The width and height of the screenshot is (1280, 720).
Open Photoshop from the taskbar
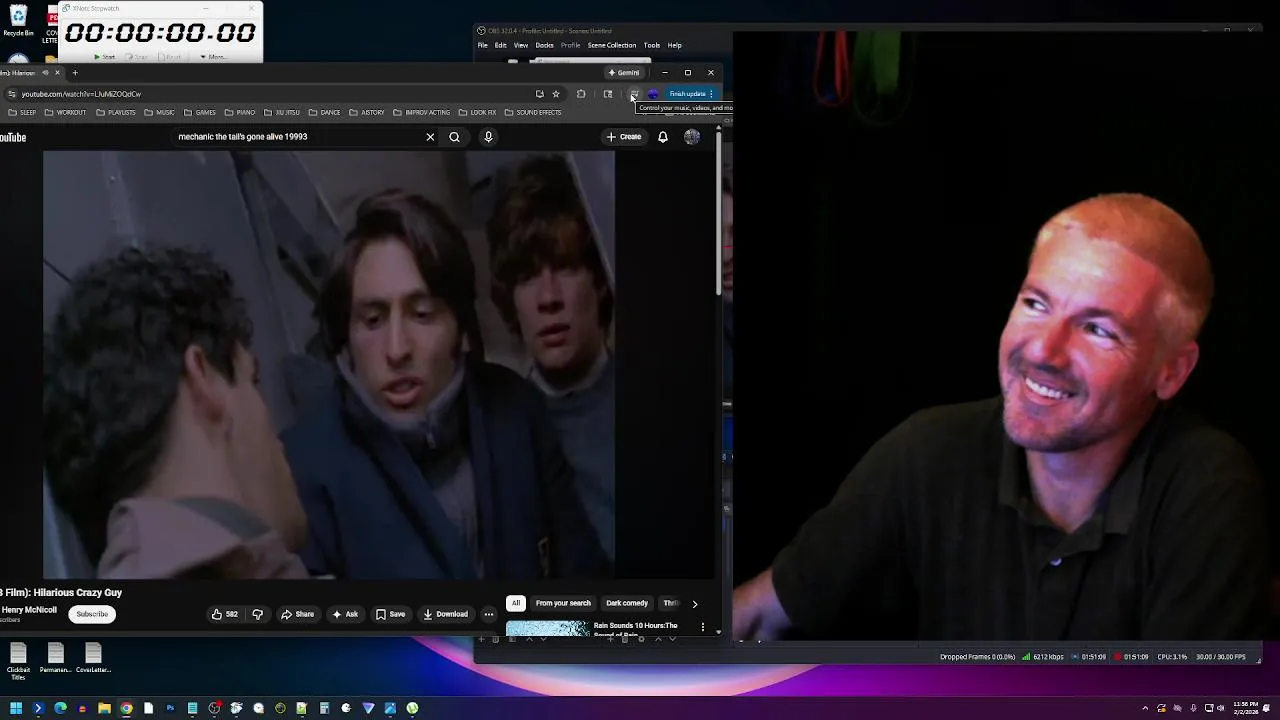point(170,708)
